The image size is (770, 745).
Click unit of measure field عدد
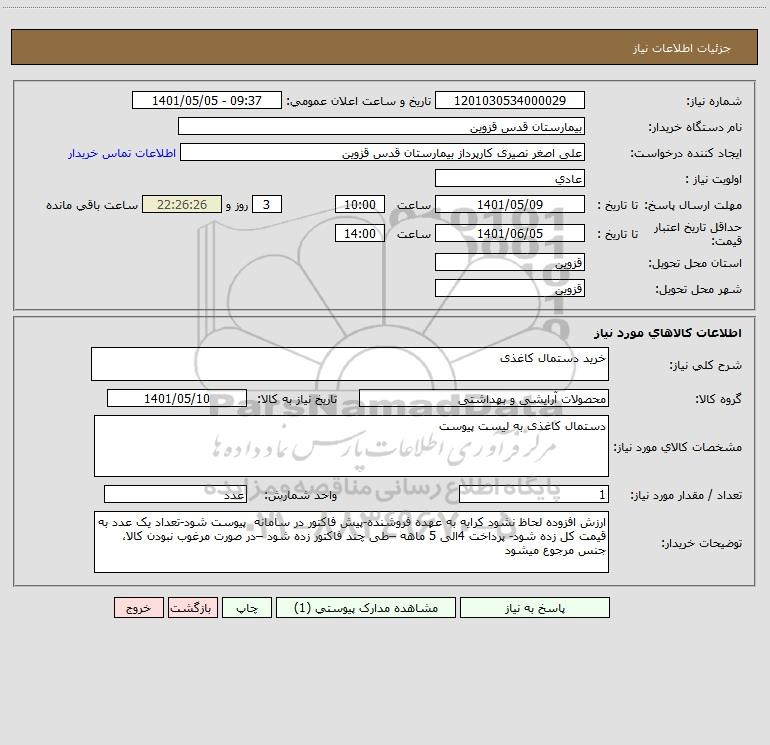(175, 494)
